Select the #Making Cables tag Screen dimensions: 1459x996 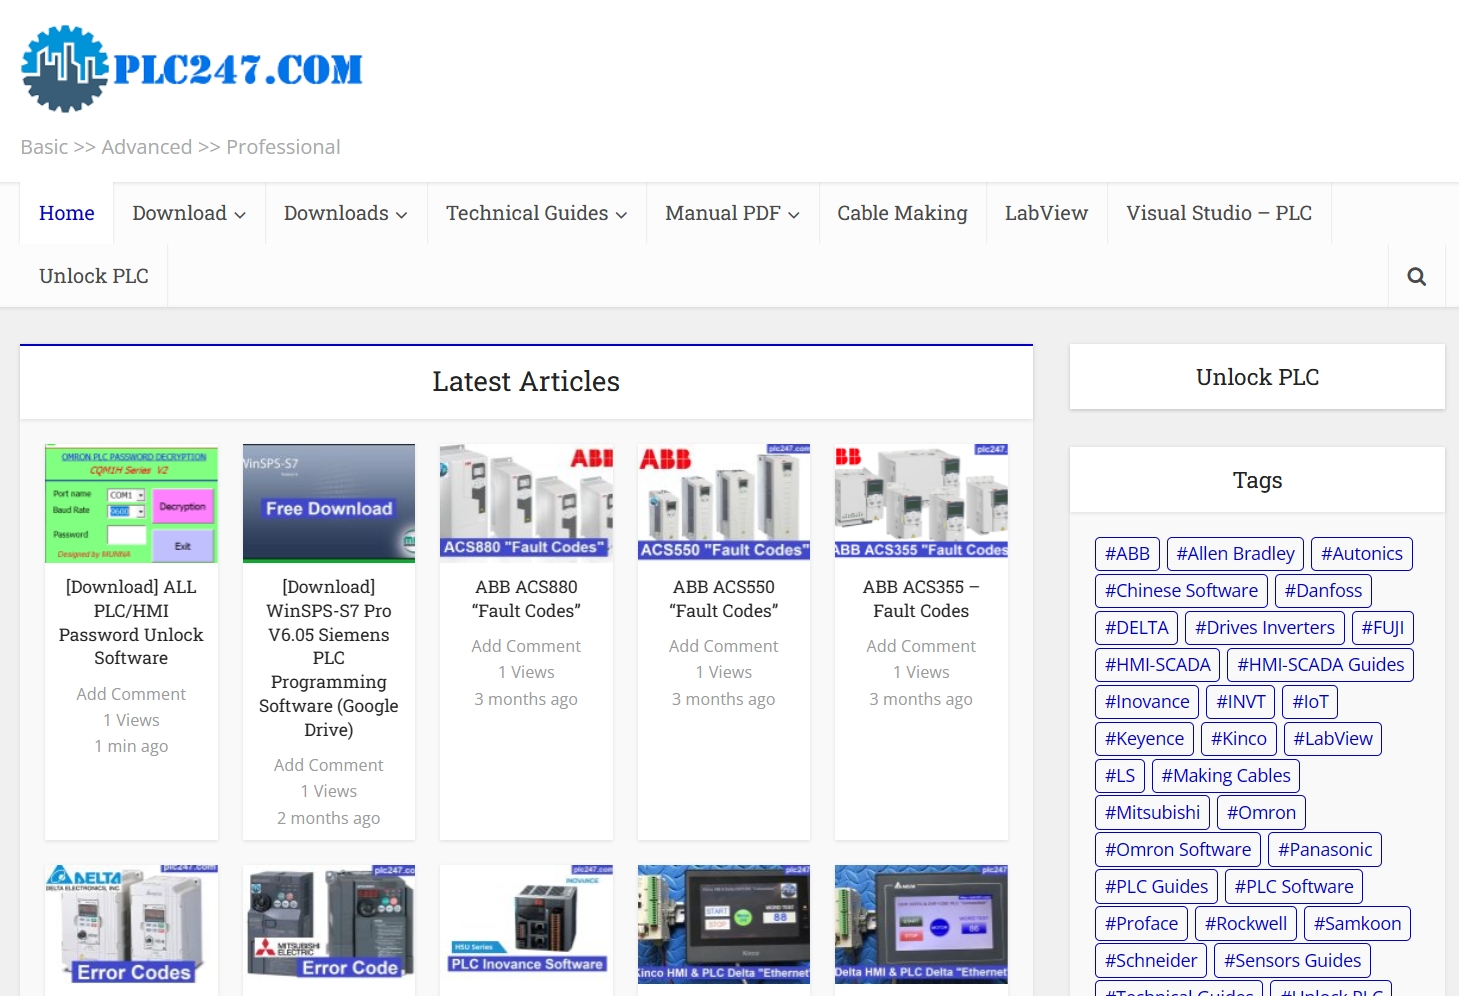1226,776
